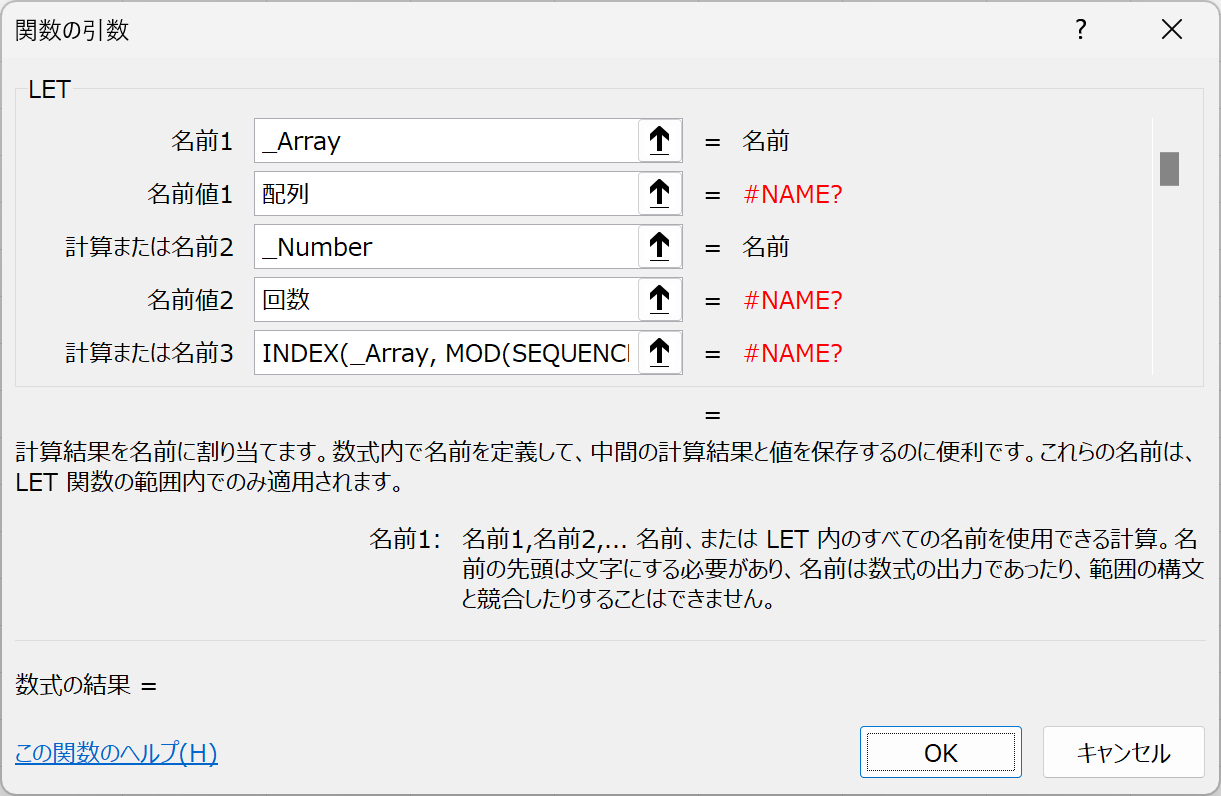Open the この関数のヘルプ(H) link
Screen dimensions: 1221x796
point(116,753)
